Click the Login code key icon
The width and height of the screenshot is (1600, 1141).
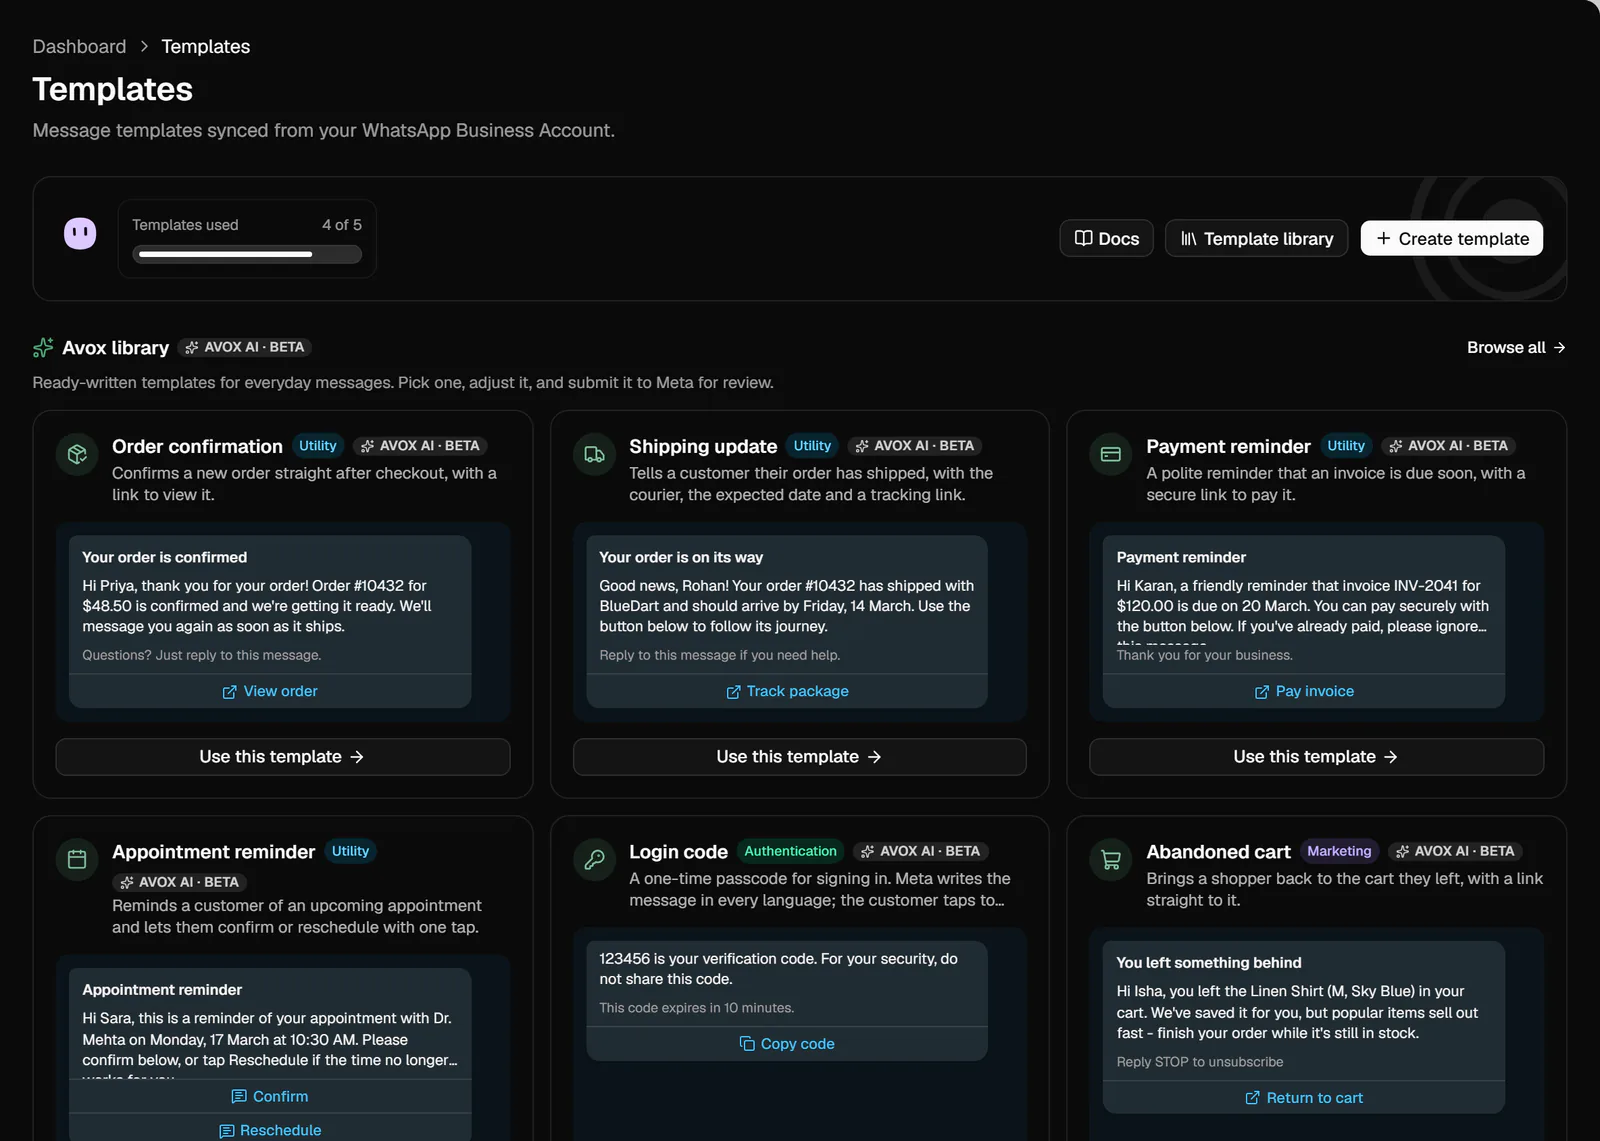pos(594,860)
